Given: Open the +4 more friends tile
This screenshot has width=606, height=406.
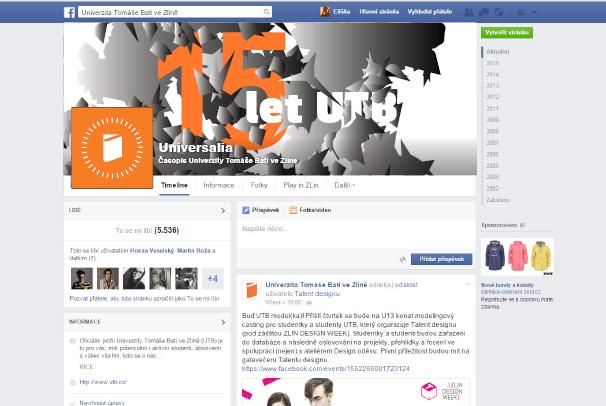Looking at the screenshot, I should pyautogui.click(x=213, y=278).
